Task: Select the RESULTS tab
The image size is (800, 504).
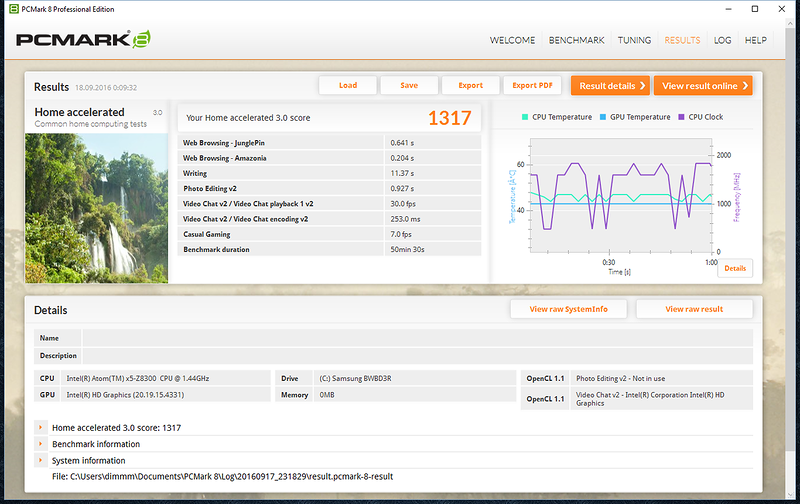Action: click(682, 40)
